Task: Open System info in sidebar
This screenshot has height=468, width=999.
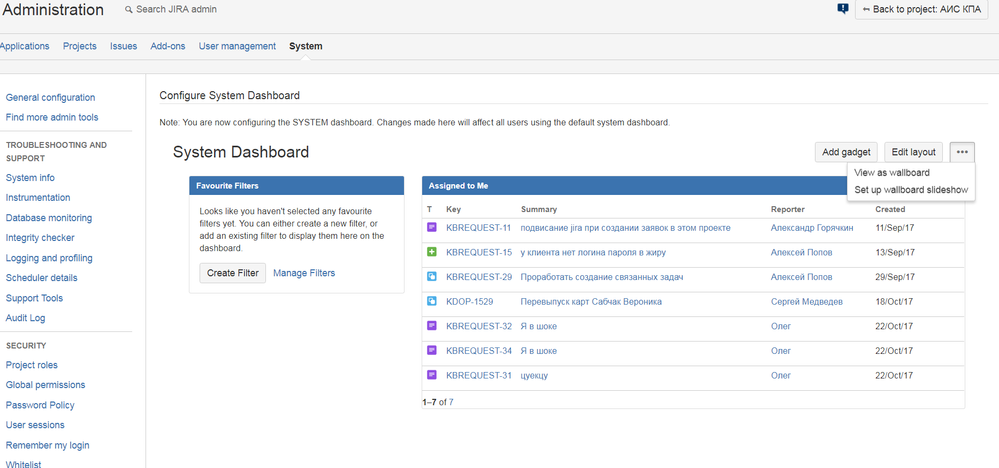Action: pos(30,178)
